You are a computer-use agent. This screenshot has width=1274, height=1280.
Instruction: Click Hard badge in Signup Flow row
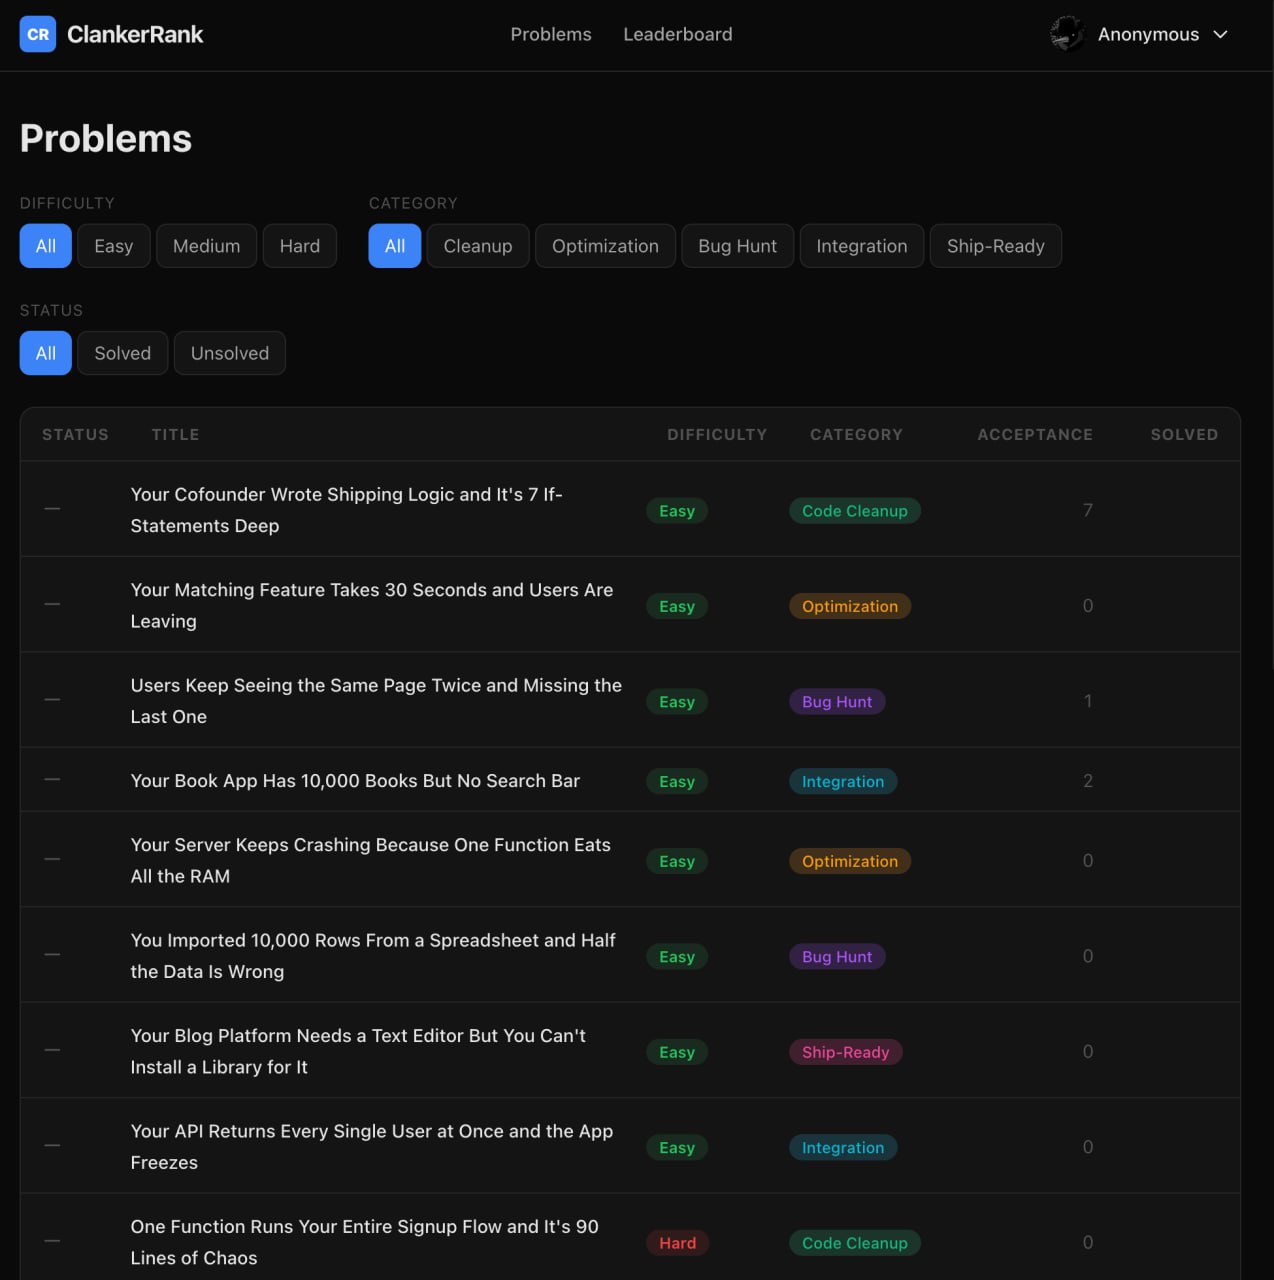coord(678,1243)
